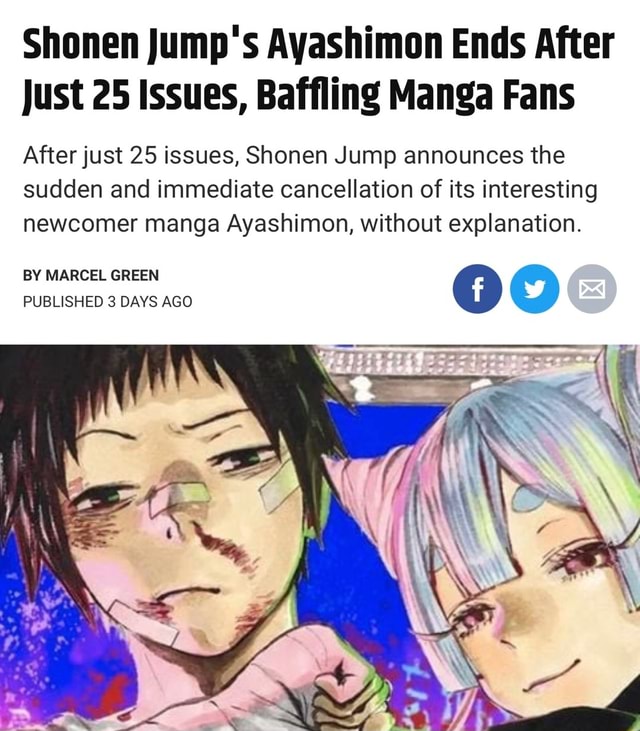Click "Shonen Jump's" in the headline

point(140,45)
